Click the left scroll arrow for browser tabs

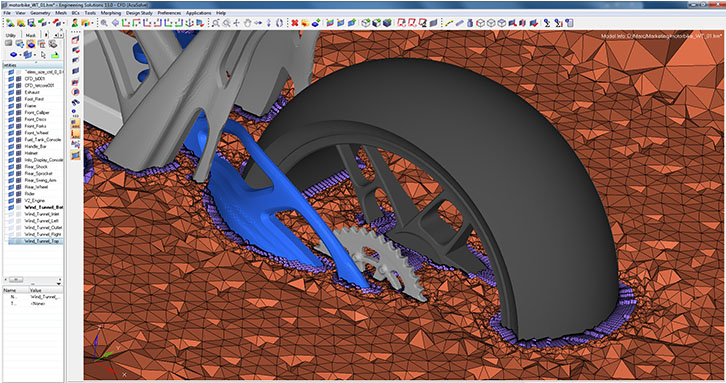point(56,35)
